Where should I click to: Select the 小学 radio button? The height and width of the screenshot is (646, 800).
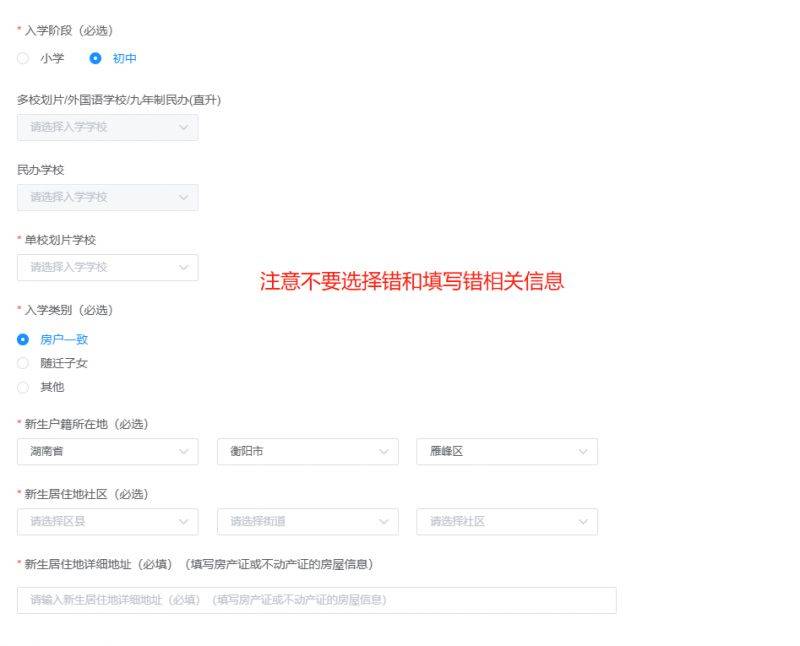coord(23,58)
